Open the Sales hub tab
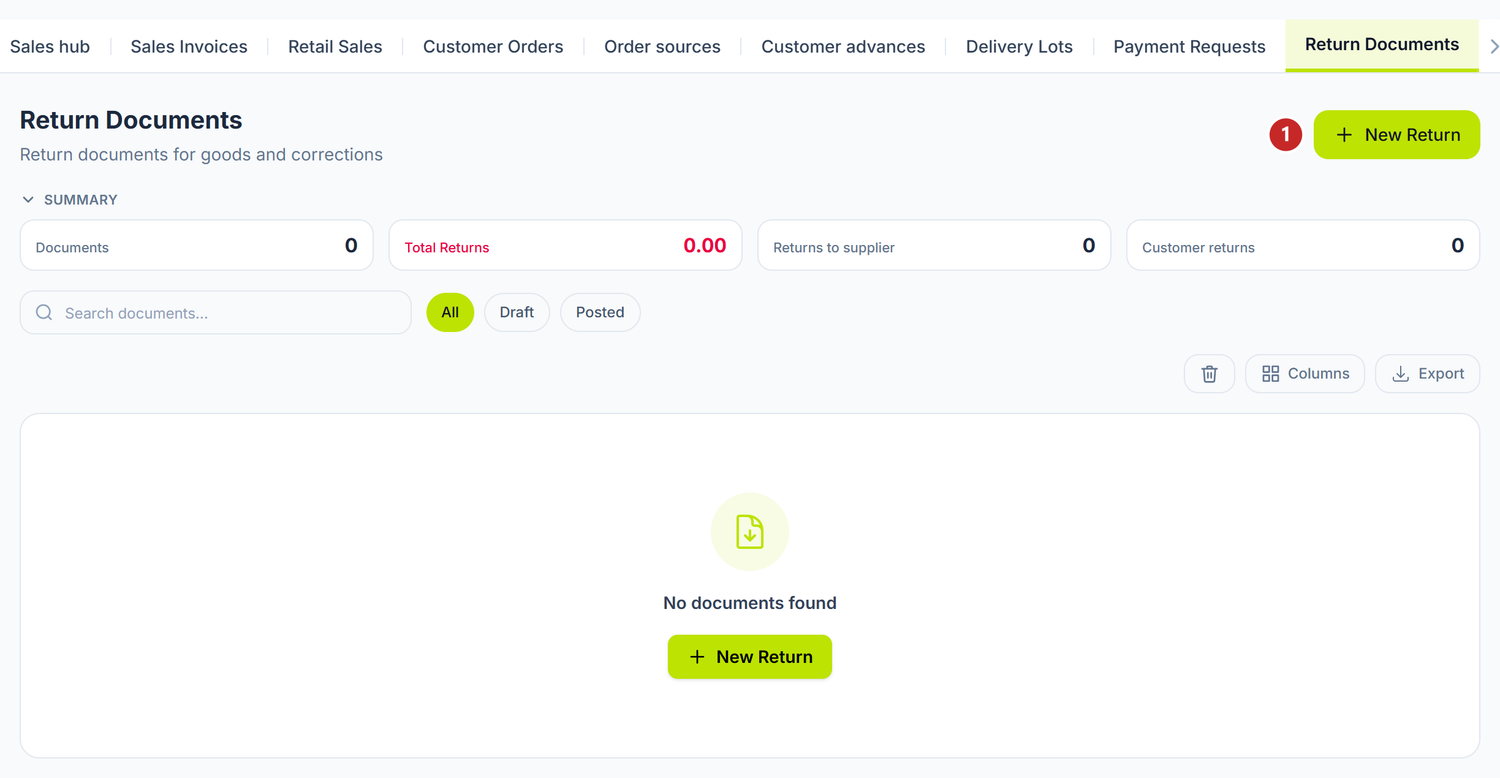The height and width of the screenshot is (778, 1500). 50,47
